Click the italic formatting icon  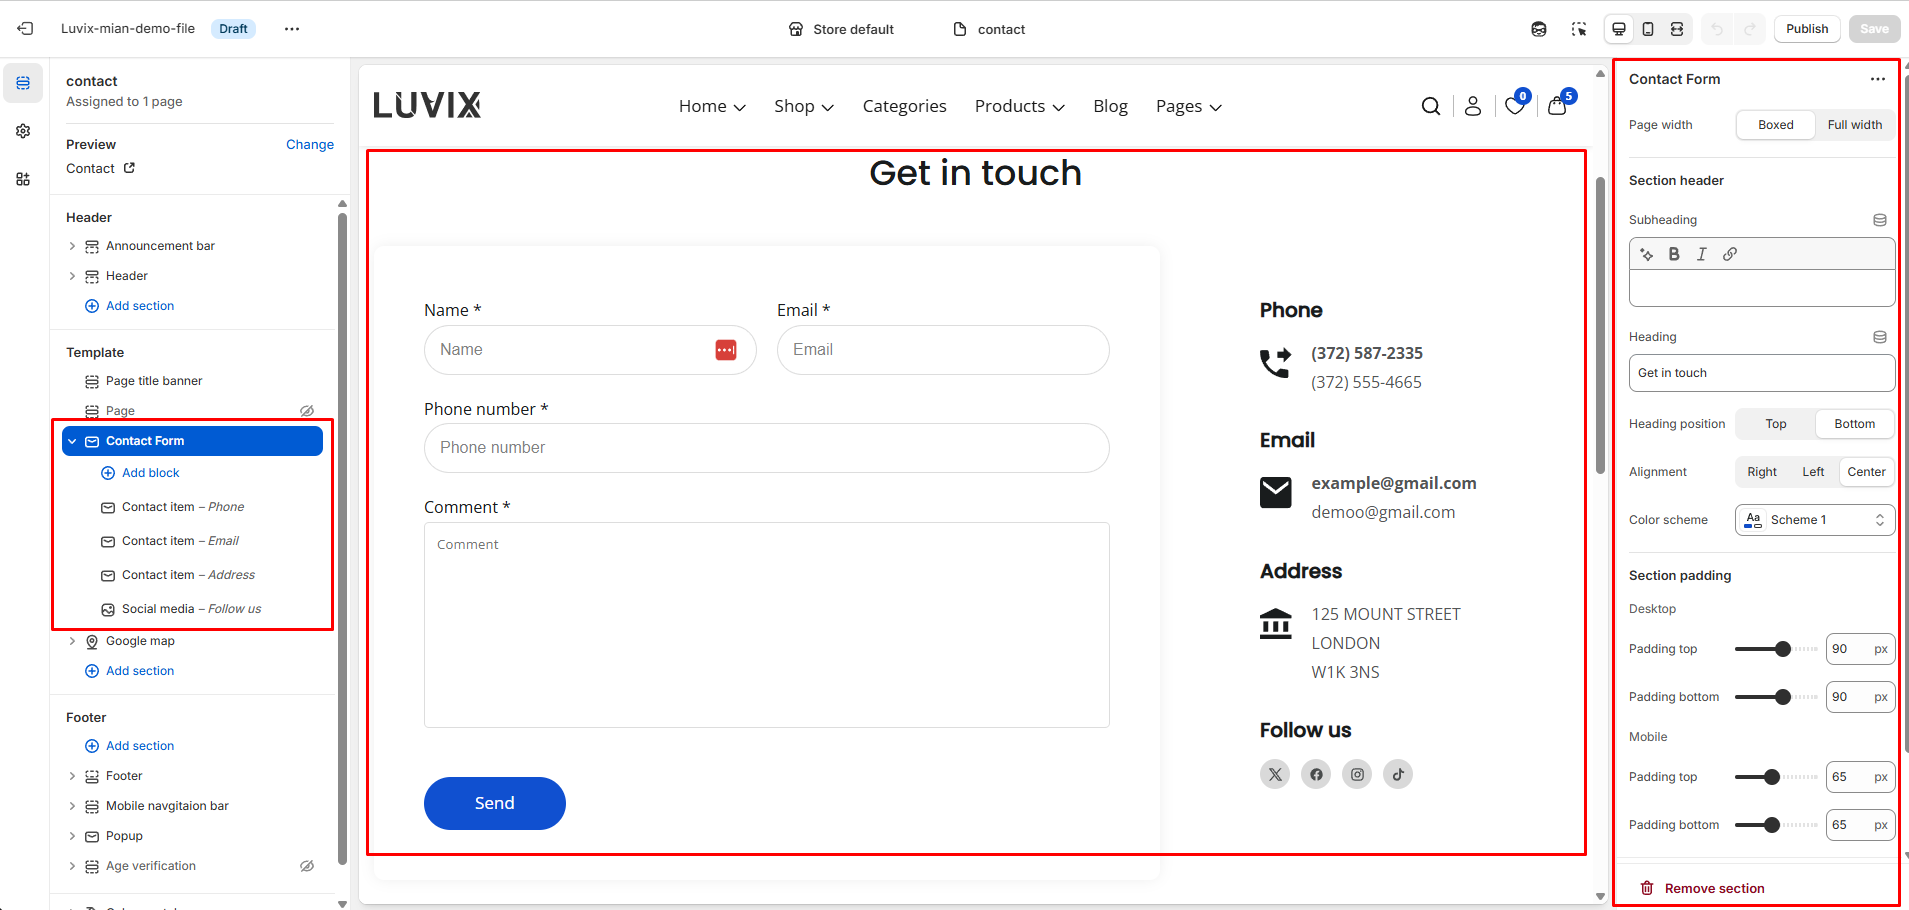click(x=1701, y=254)
